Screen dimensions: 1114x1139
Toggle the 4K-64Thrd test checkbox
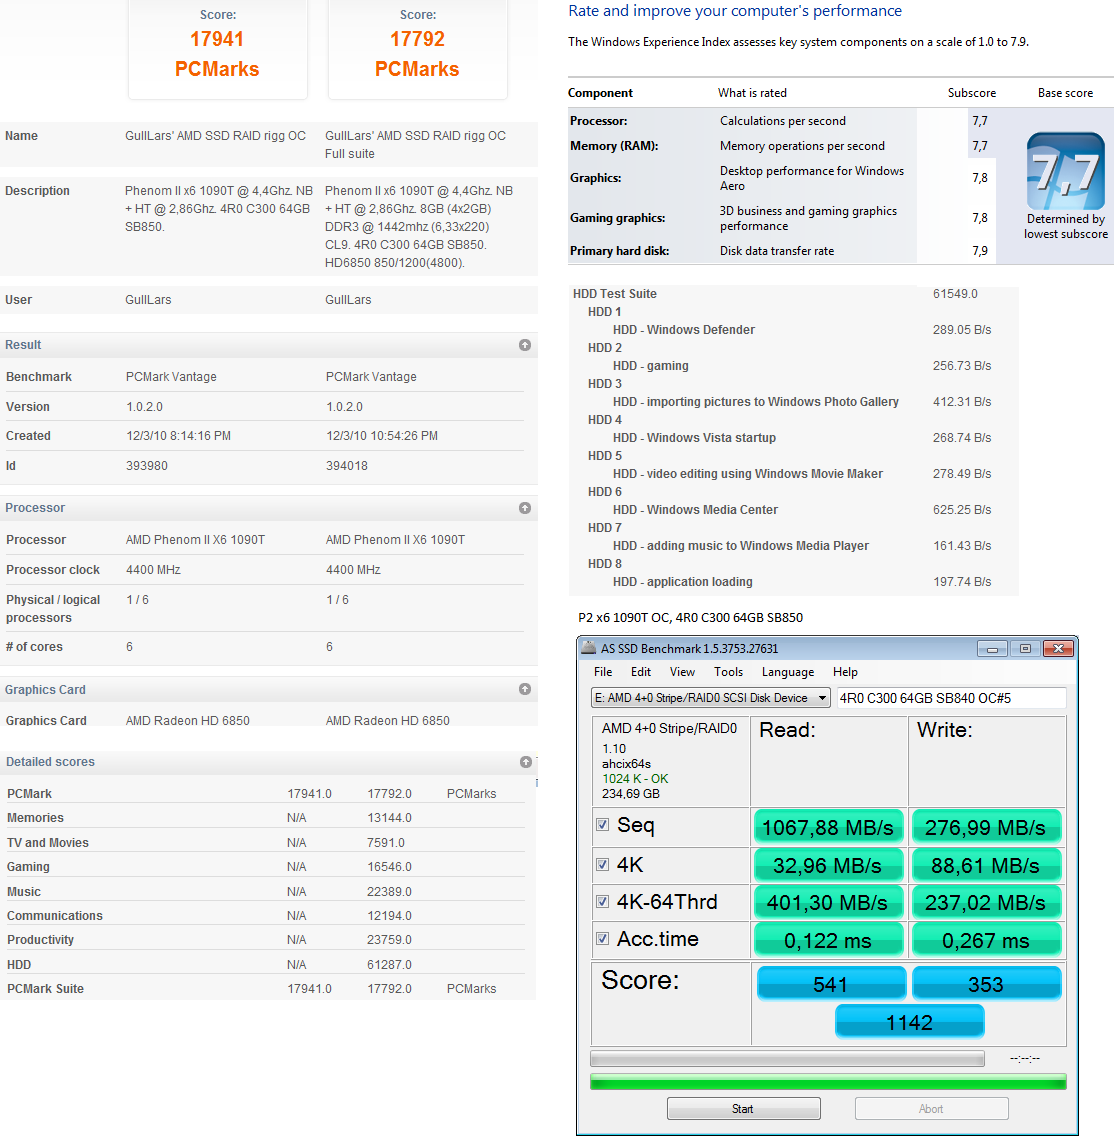602,901
